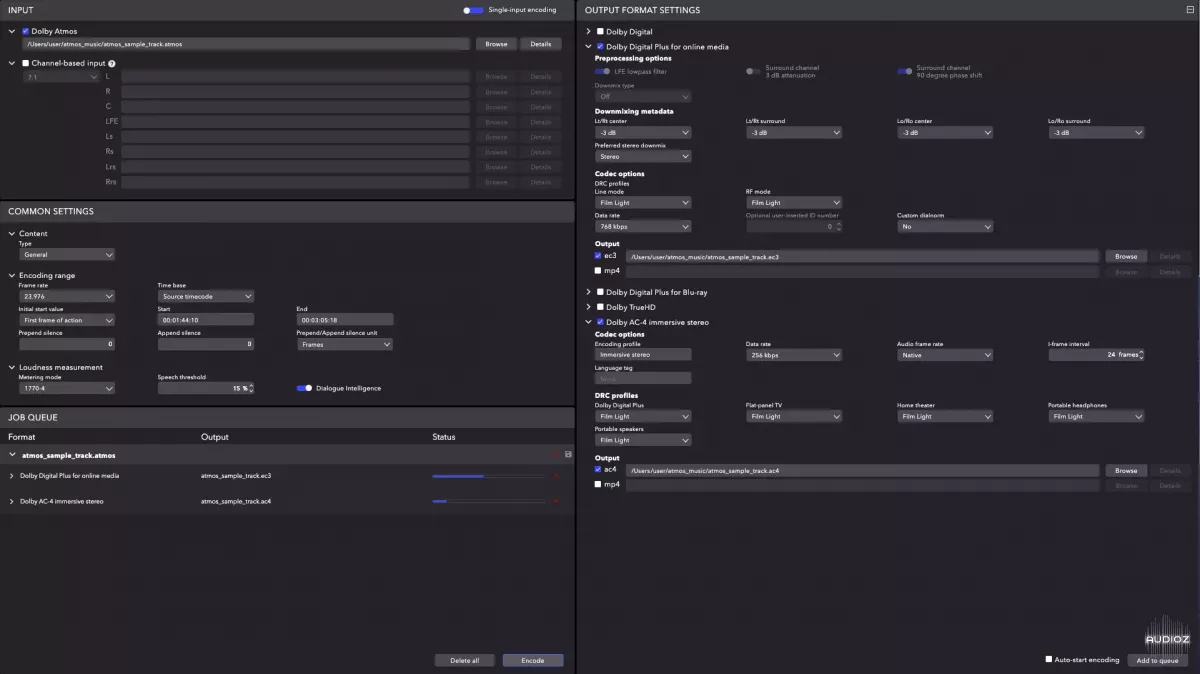
Task: Click the Speech threshold percentage field
Action: [206, 388]
